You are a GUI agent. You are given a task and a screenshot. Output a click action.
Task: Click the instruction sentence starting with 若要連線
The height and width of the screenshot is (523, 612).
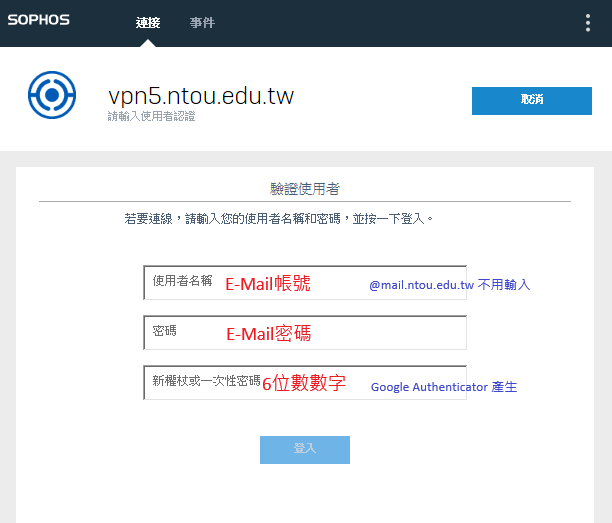tap(279, 217)
